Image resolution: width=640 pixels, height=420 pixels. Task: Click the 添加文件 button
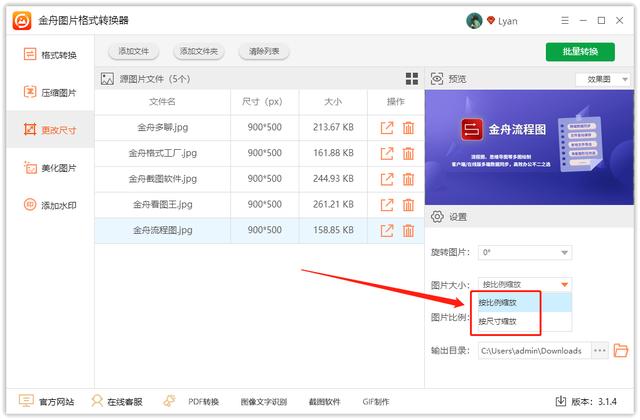pyautogui.click(x=133, y=51)
